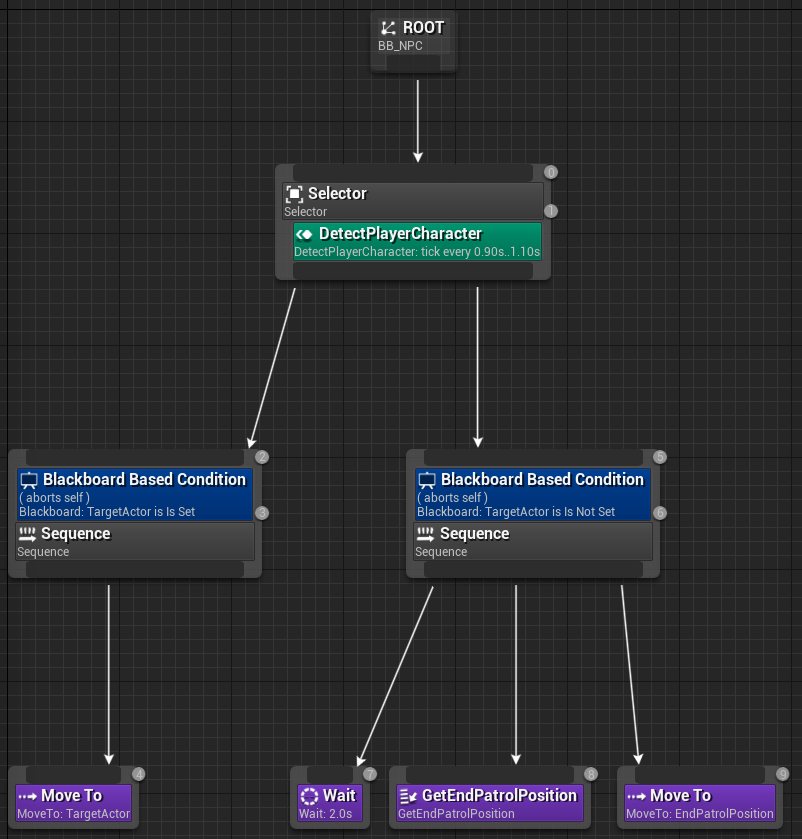Click the Selector node top input pin

(413, 173)
